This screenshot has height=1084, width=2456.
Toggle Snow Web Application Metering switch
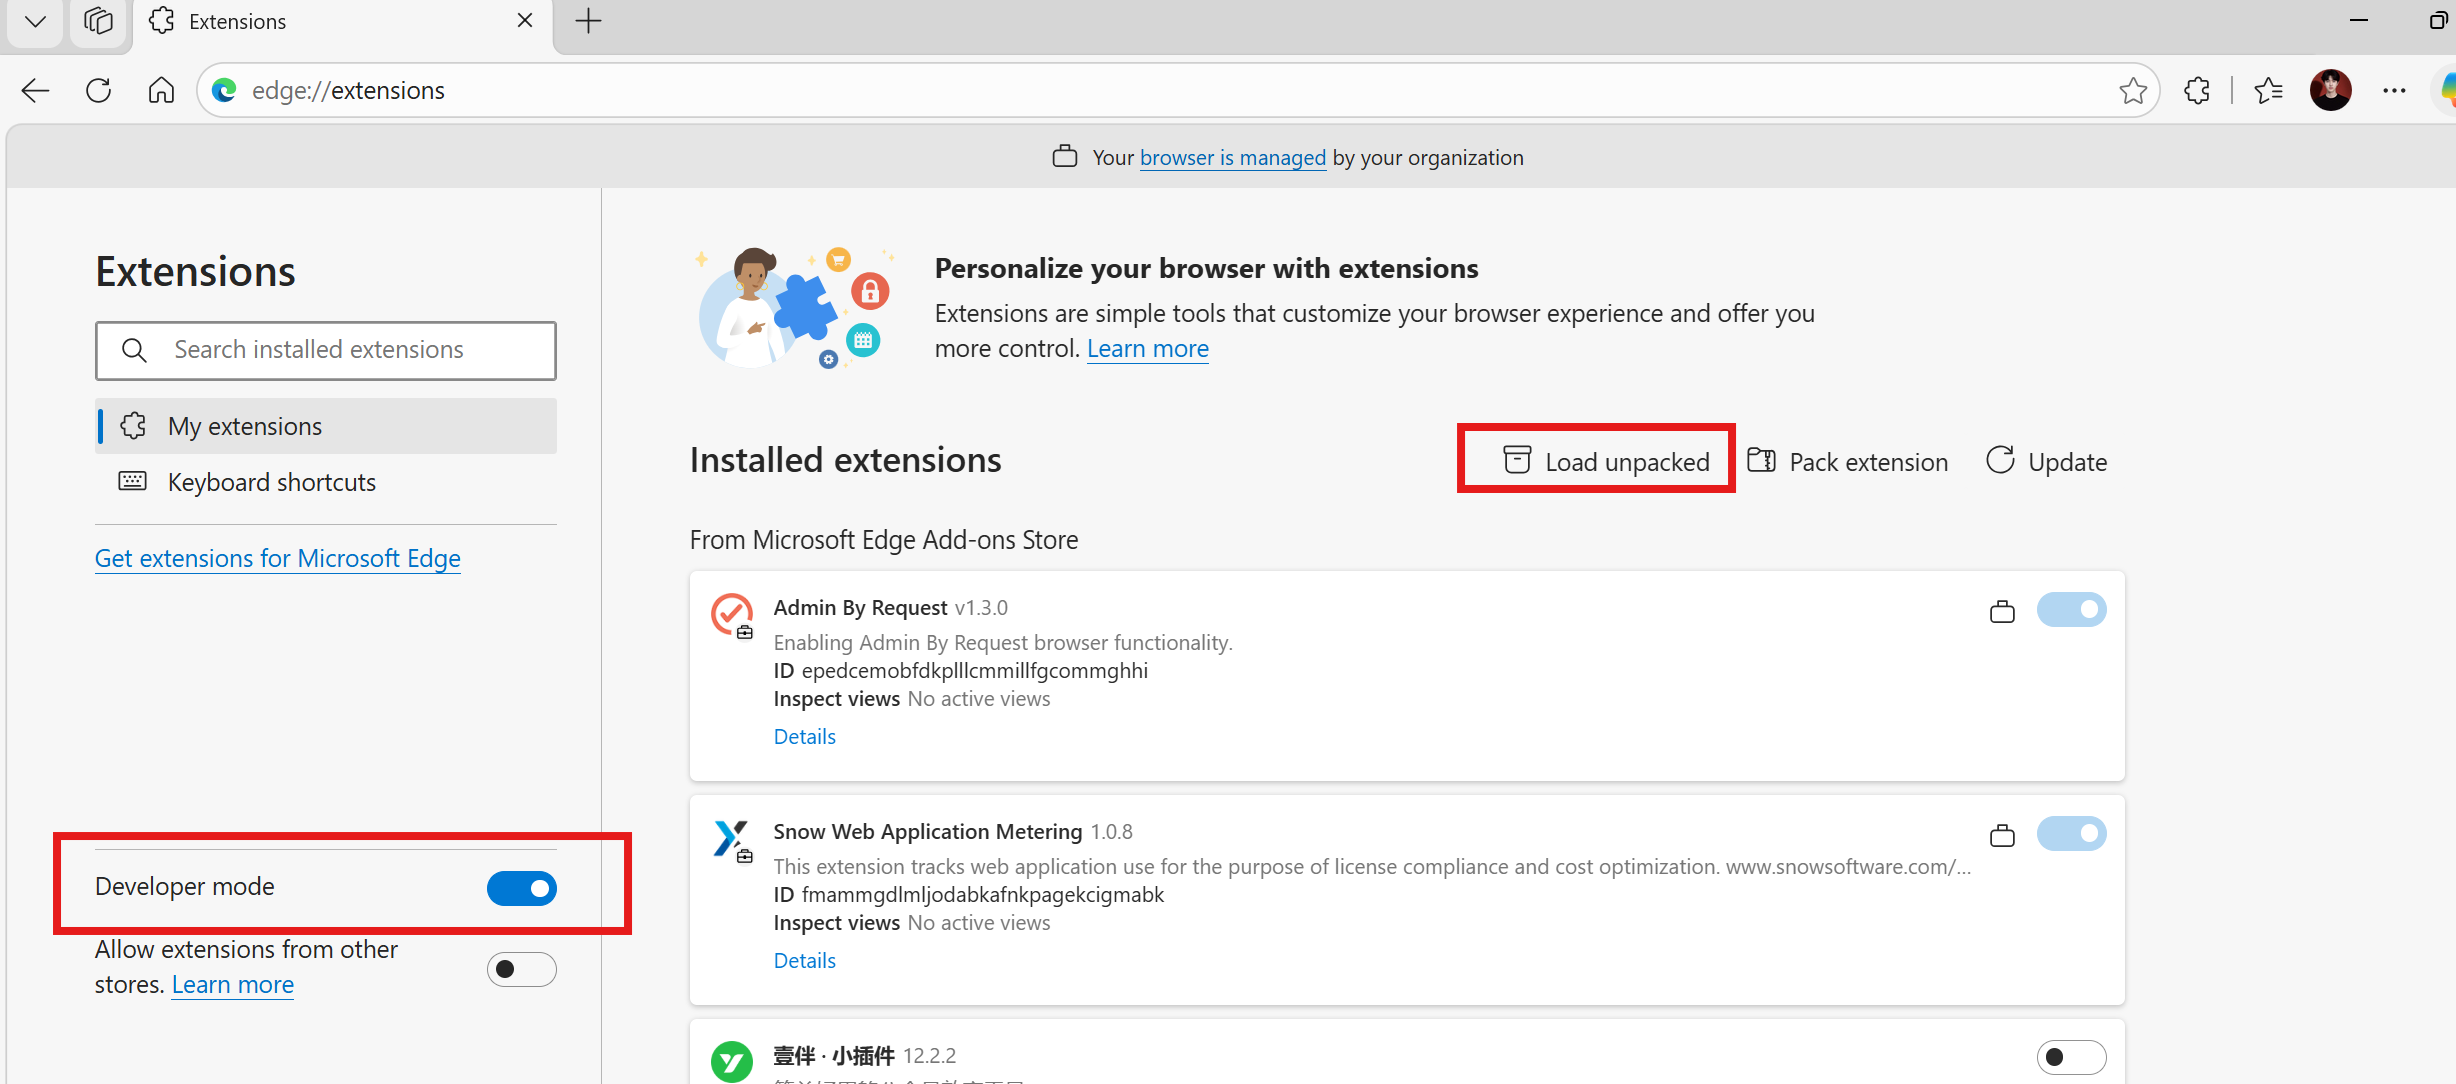point(2071,833)
